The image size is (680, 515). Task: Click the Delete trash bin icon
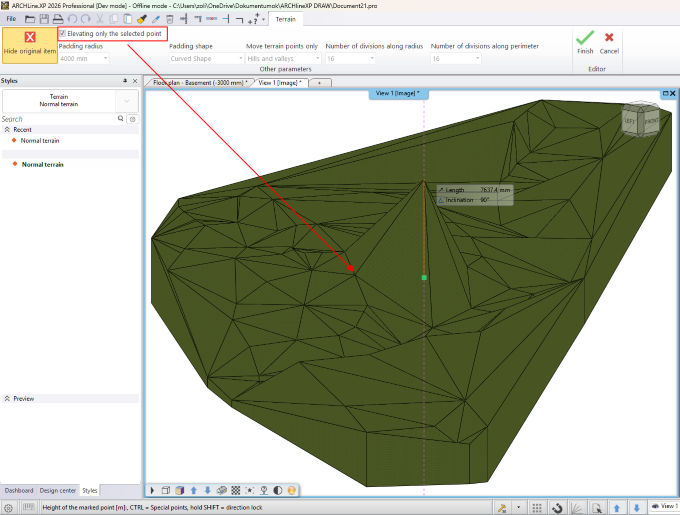click(x=170, y=19)
